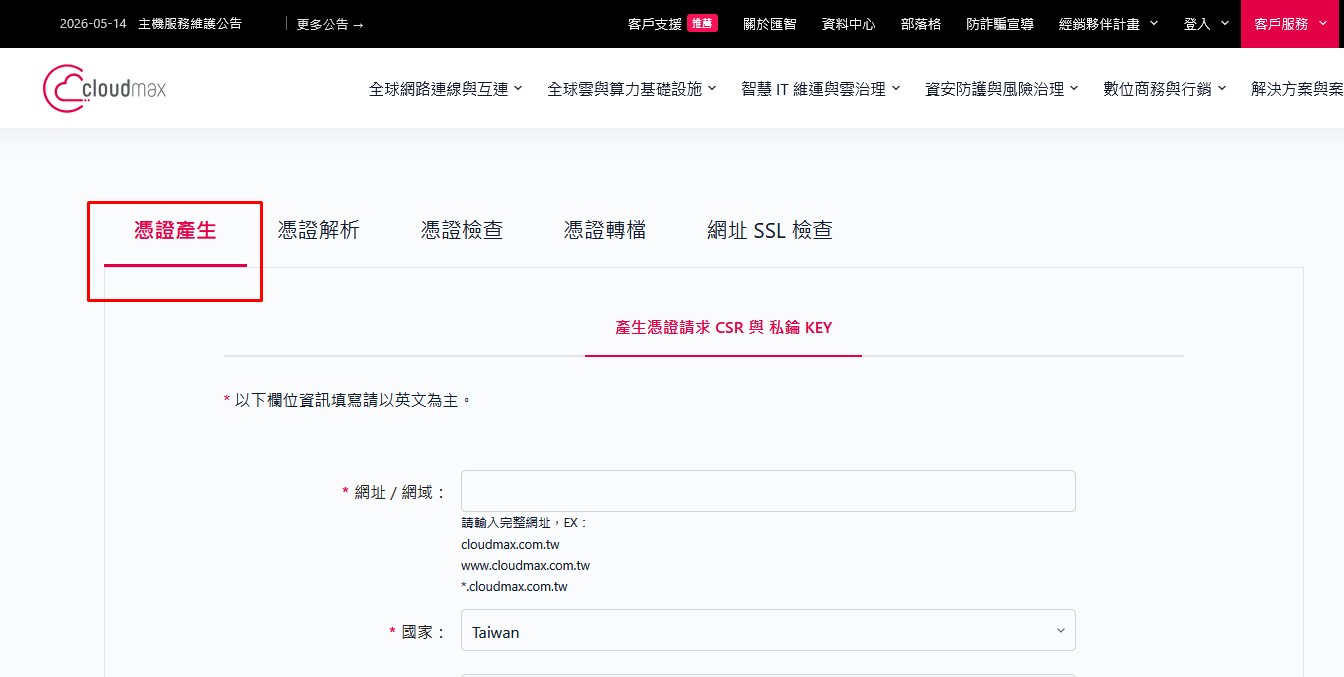
Task: Switch to the 憑證轉檔 tab
Action: [605, 231]
